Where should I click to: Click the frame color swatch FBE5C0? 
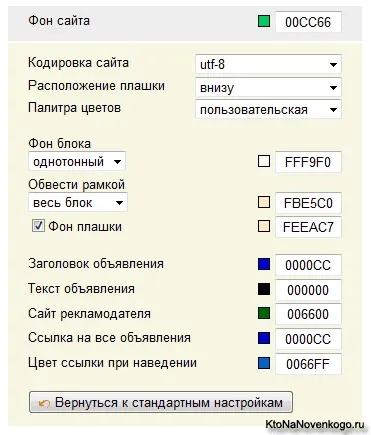pos(264,202)
